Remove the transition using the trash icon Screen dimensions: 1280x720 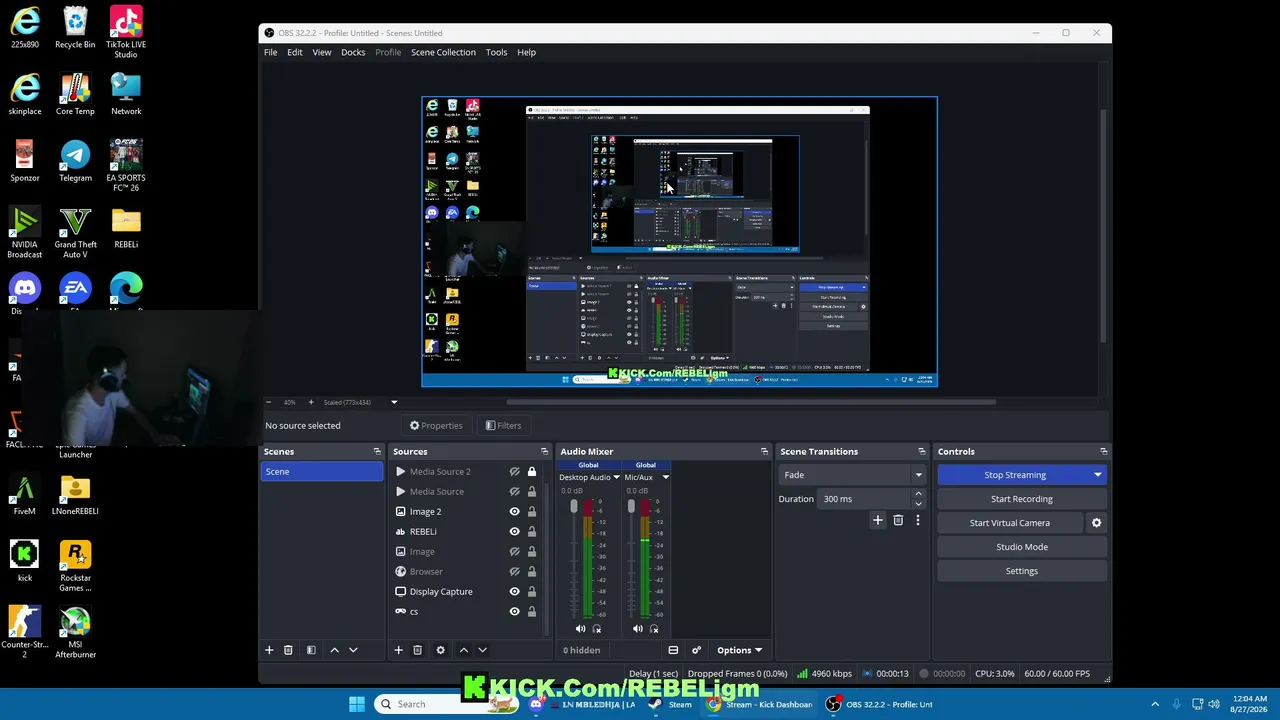(898, 520)
